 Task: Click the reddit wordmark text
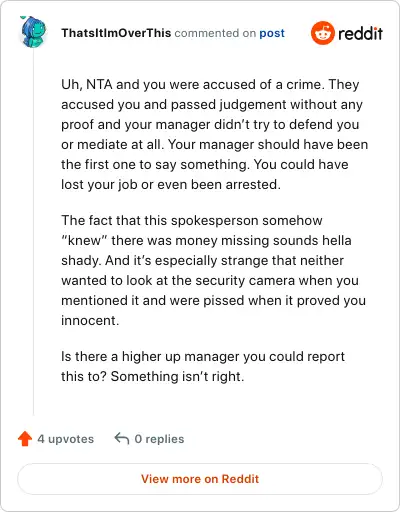(360, 33)
